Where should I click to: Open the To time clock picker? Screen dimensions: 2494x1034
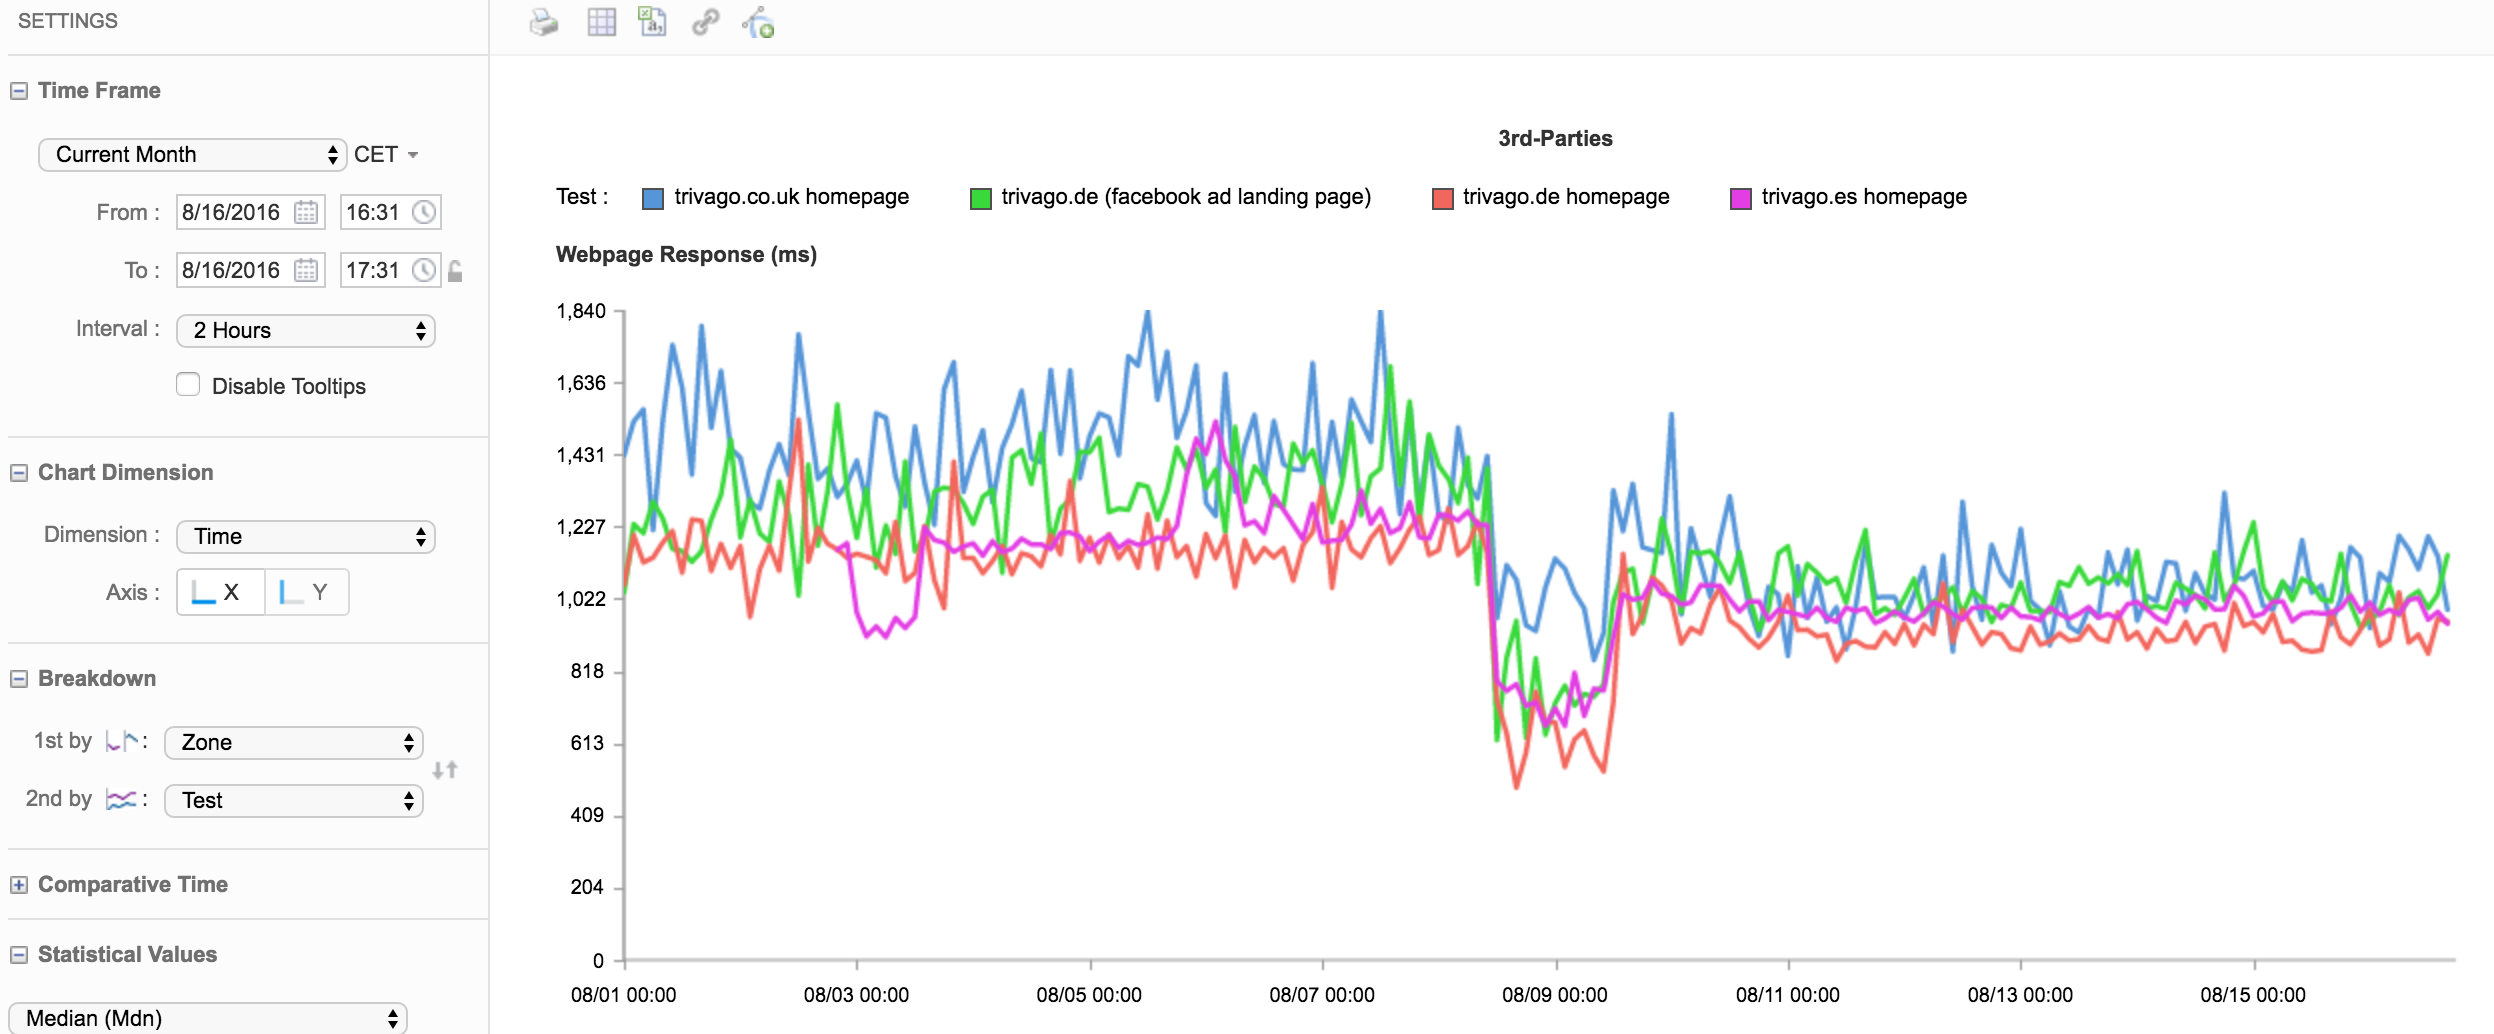[425, 270]
